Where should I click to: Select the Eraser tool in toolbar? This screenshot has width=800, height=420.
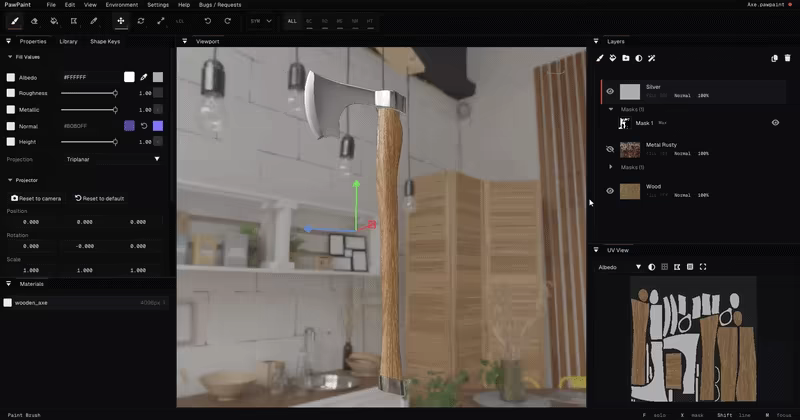tap(34, 21)
